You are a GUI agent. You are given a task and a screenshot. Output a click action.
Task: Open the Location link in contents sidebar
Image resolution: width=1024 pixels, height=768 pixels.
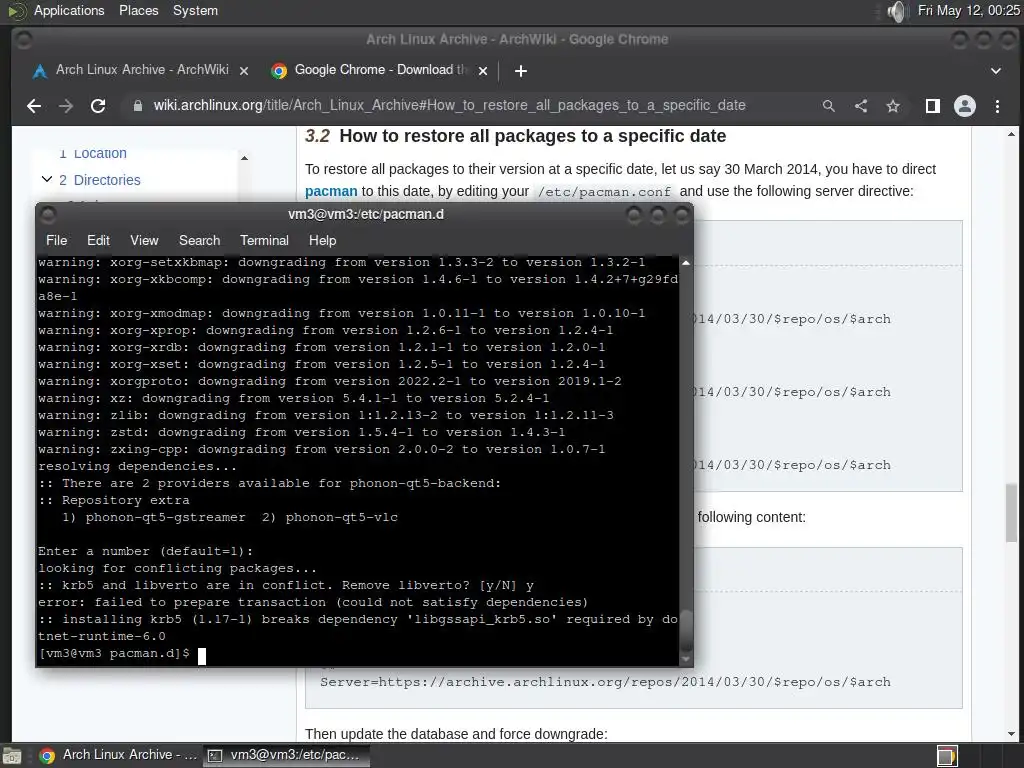(x=100, y=153)
